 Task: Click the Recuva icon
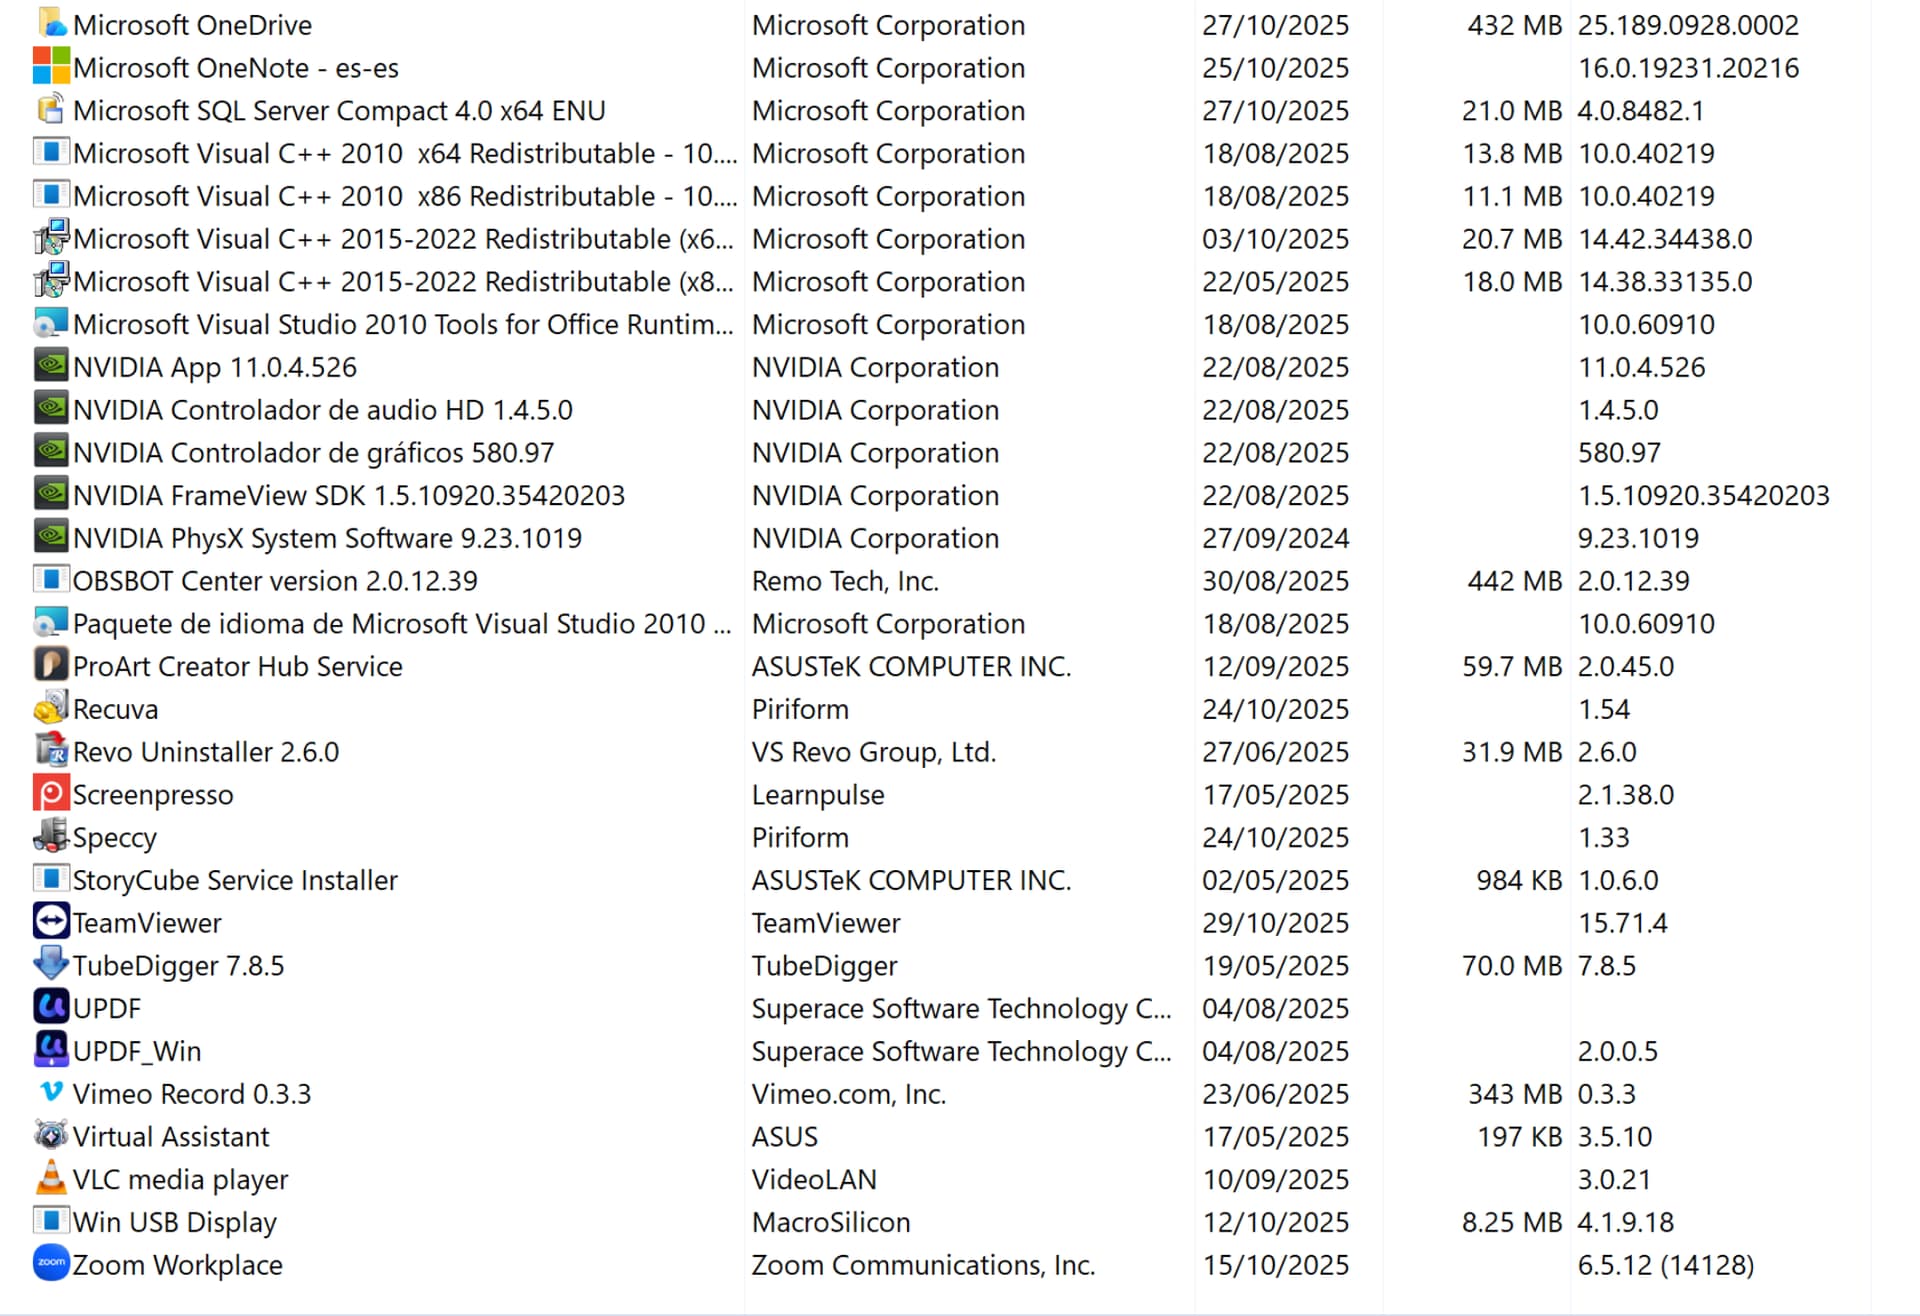51,708
